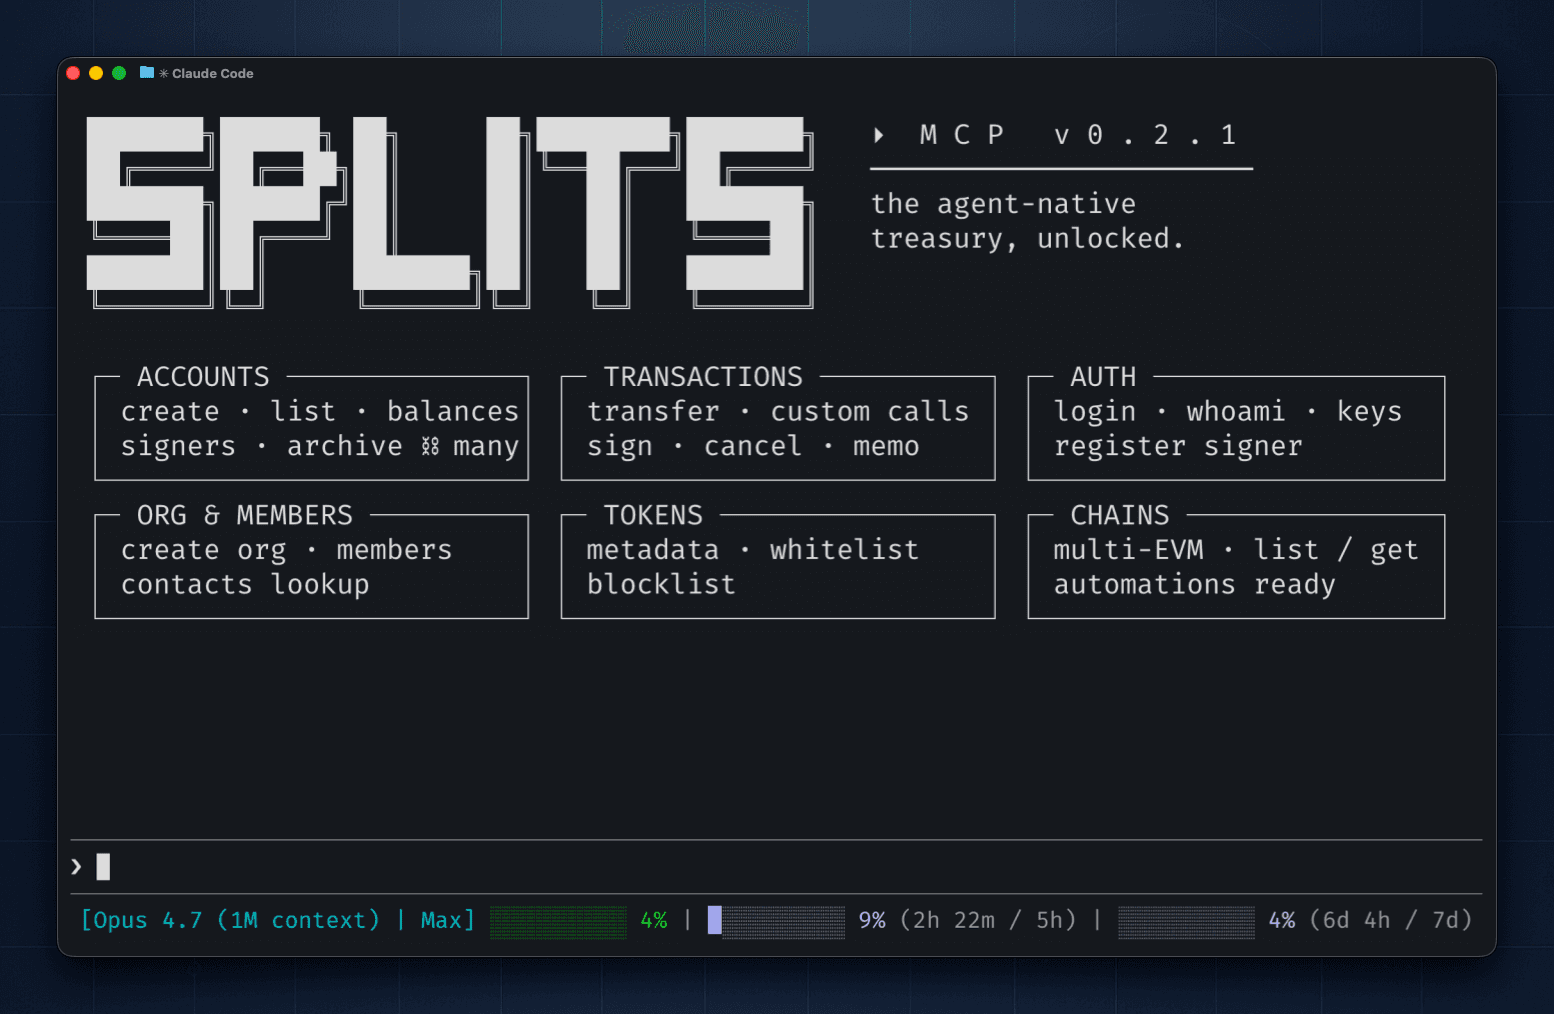Select the ACCOUNTS panel heading

203,377
